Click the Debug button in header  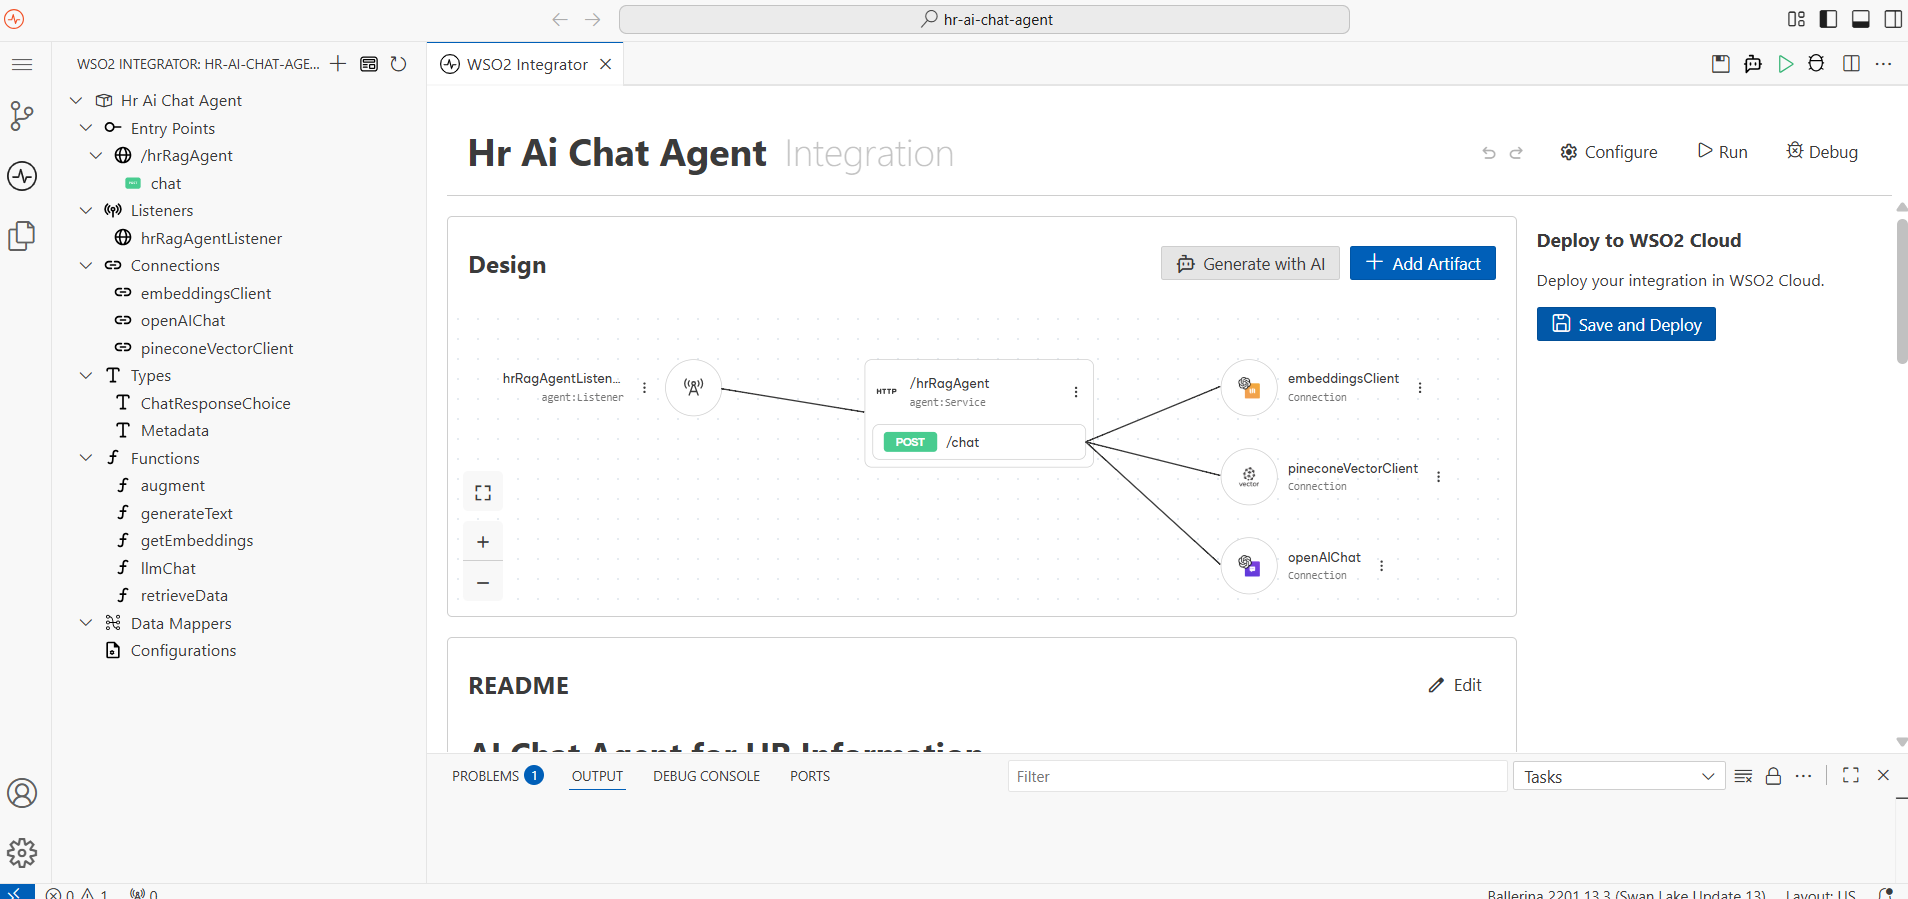coord(1822,152)
